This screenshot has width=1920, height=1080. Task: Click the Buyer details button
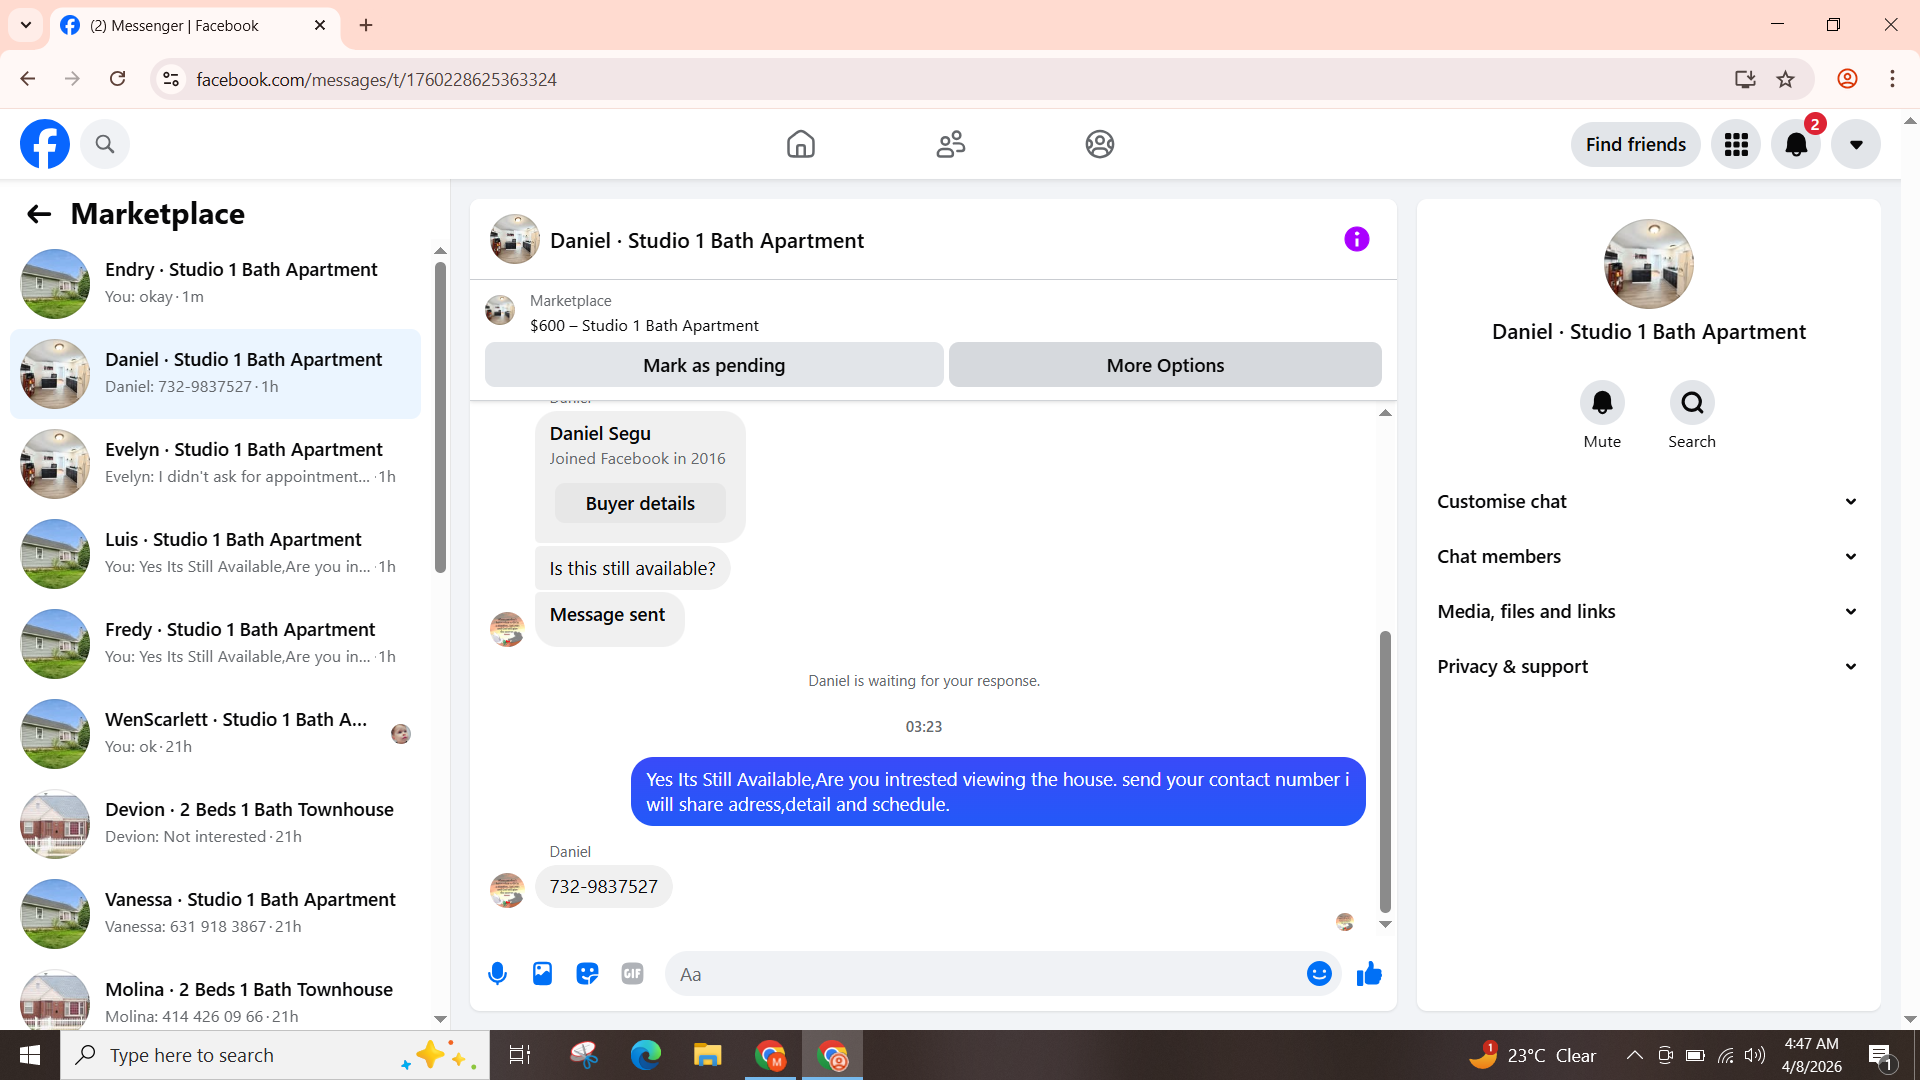pos(640,504)
